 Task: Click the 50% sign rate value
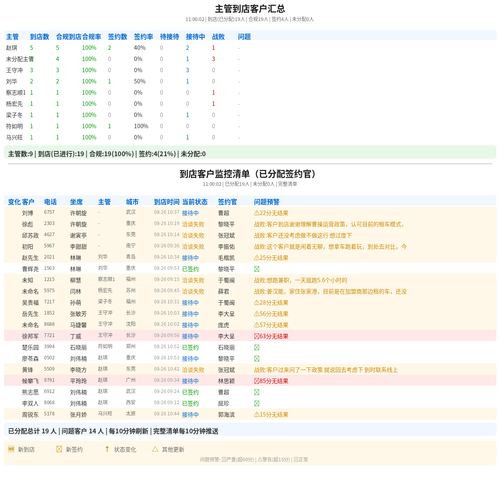[140, 81]
